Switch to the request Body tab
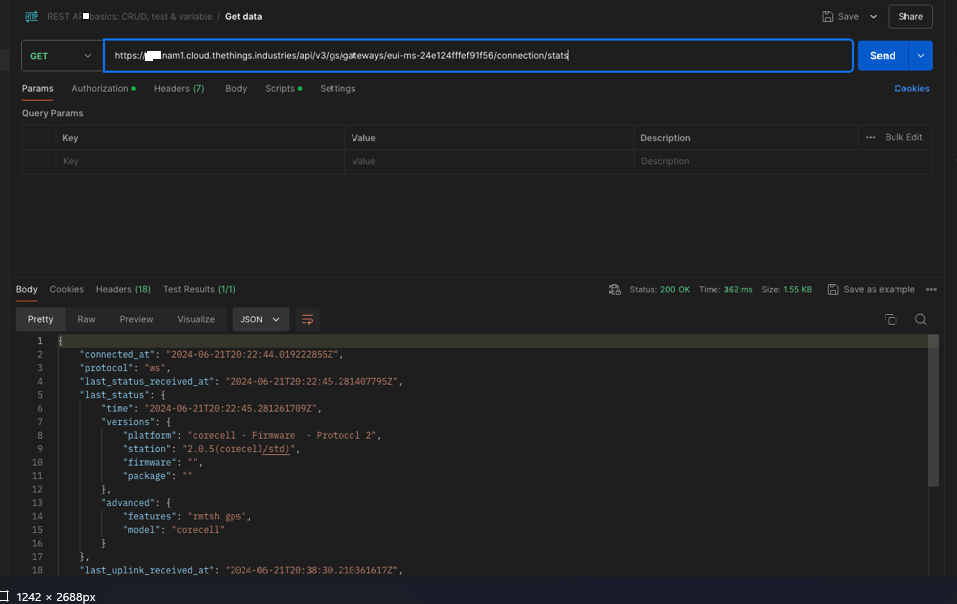Image resolution: width=957 pixels, height=604 pixels. 236,88
